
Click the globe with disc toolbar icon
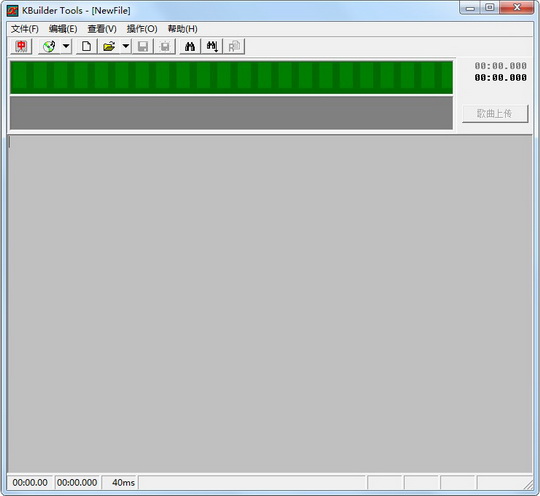tap(49, 46)
